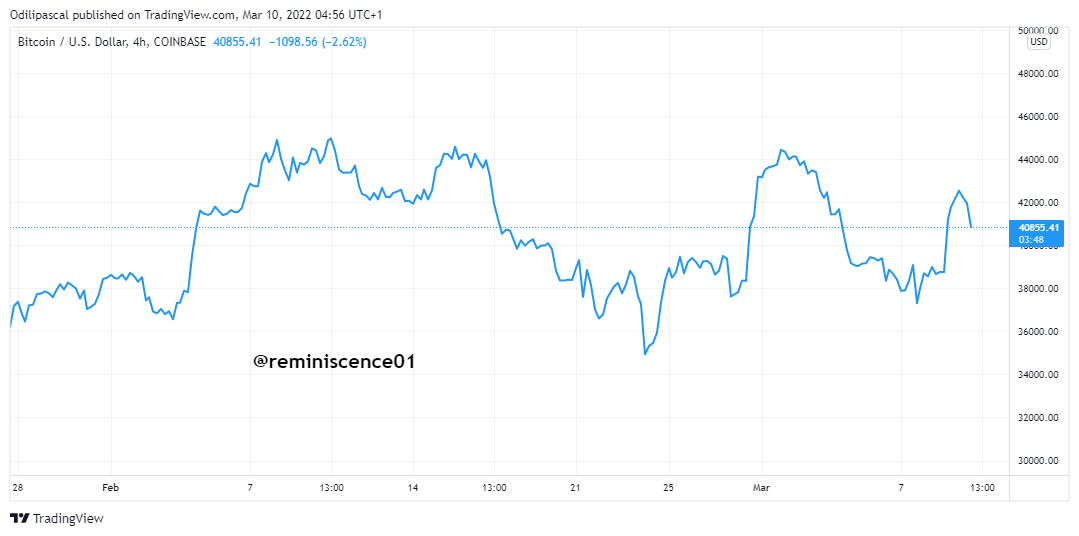This screenshot has width=1079, height=536.
Task: Click the 44000.00 price axis label
Action: coord(1038,160)
